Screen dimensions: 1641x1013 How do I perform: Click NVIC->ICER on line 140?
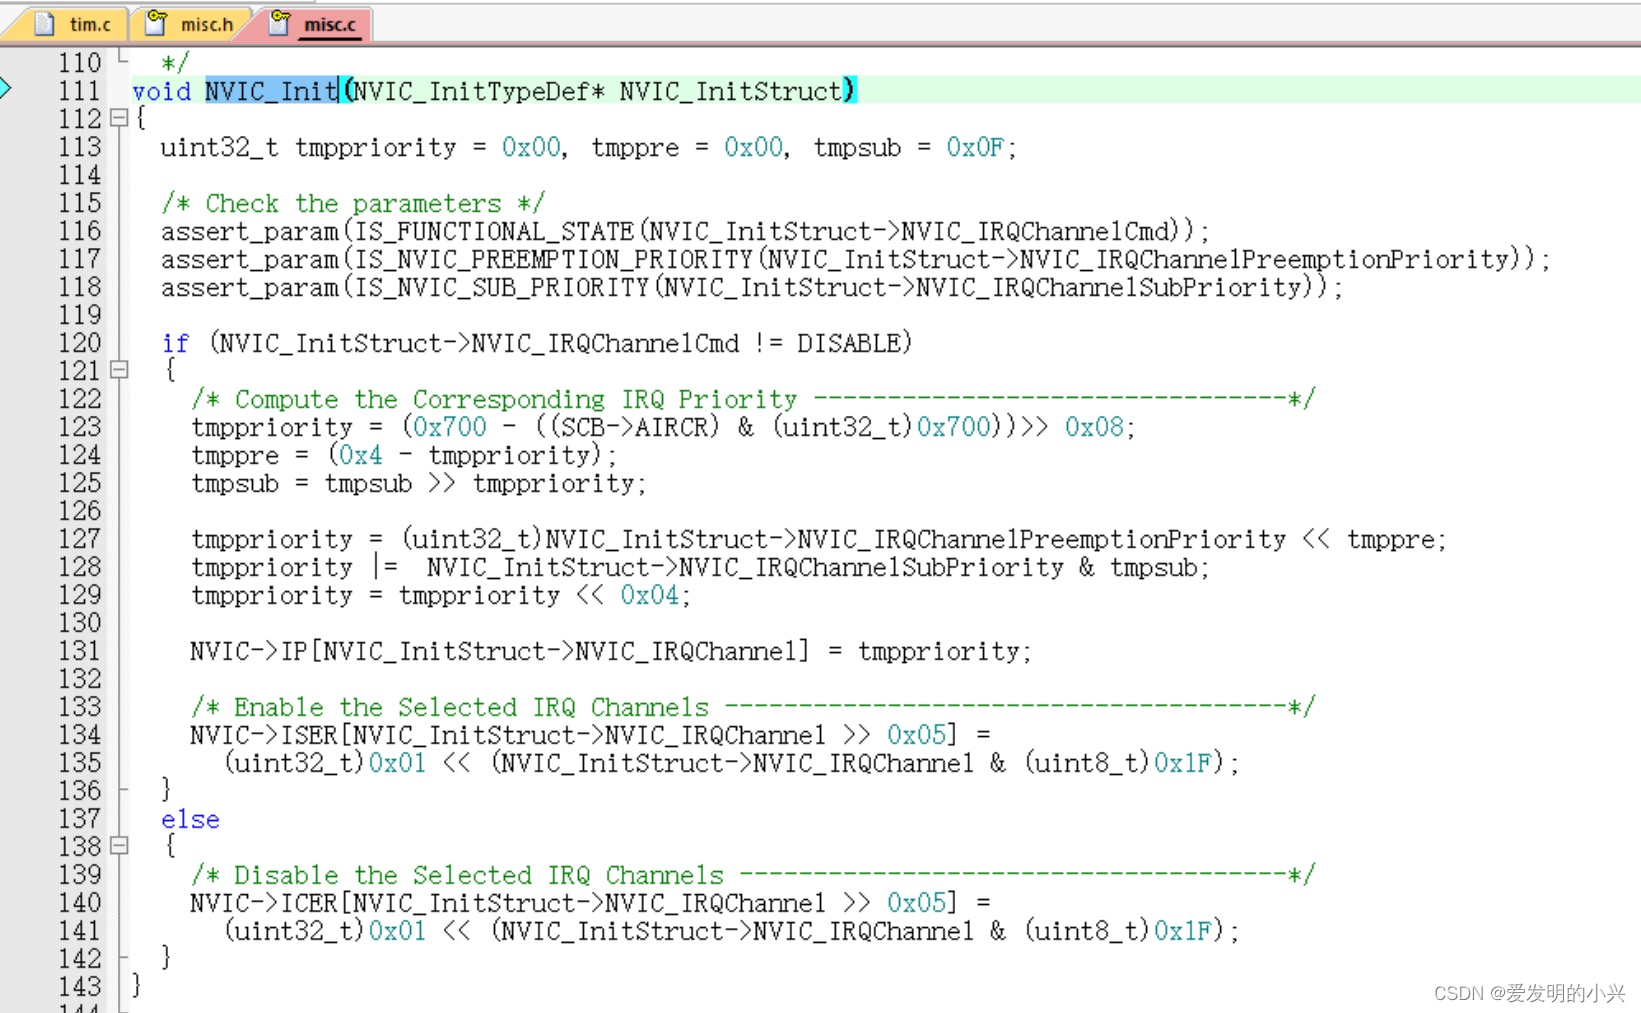[264, 903]
